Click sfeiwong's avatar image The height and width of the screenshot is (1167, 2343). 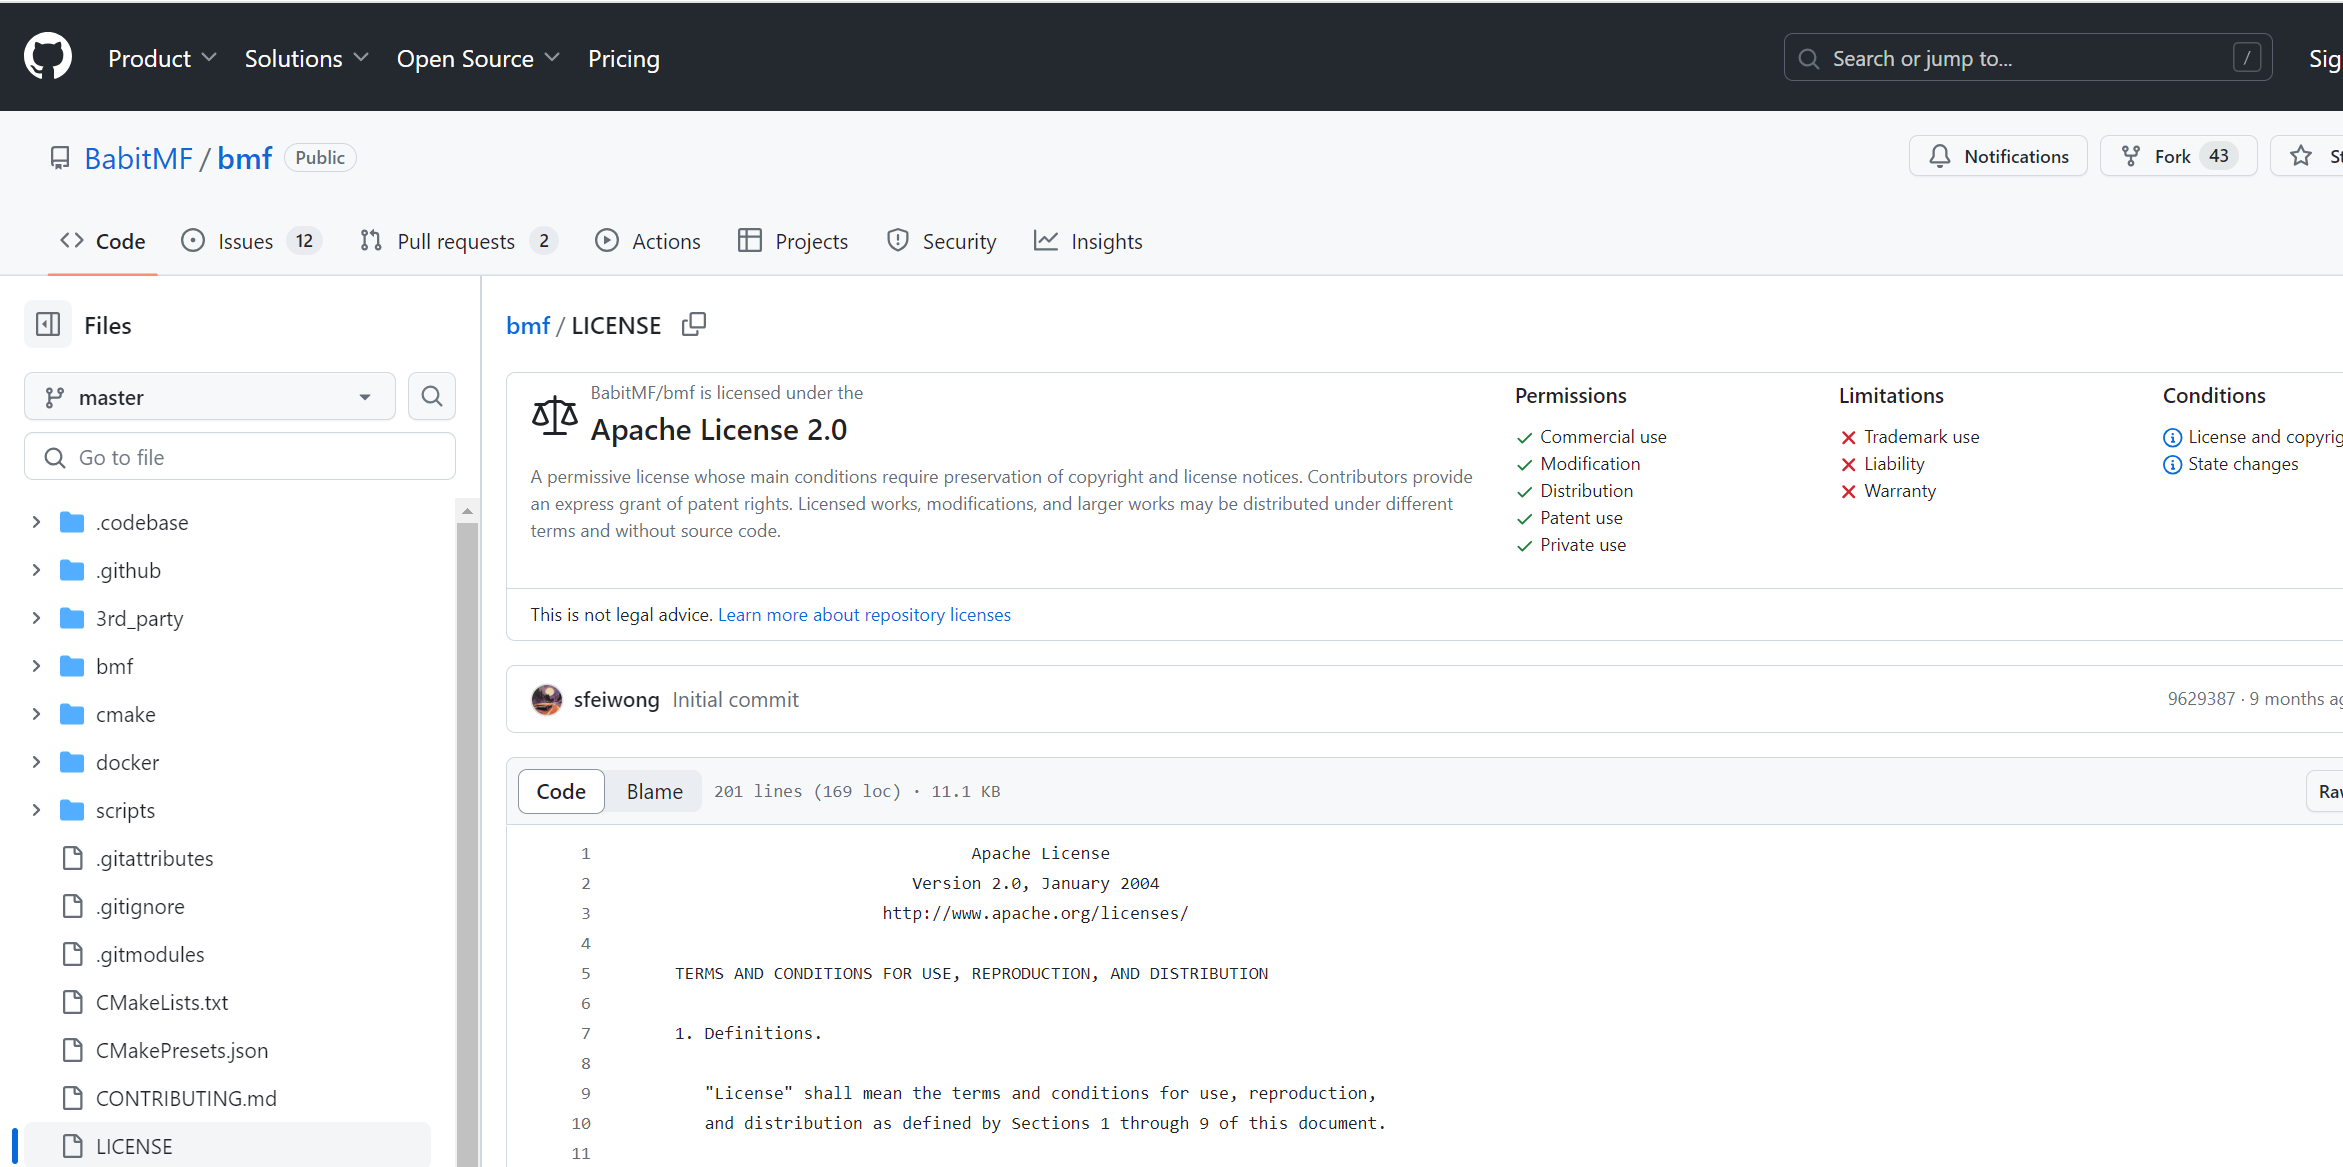tap(547, 699)
